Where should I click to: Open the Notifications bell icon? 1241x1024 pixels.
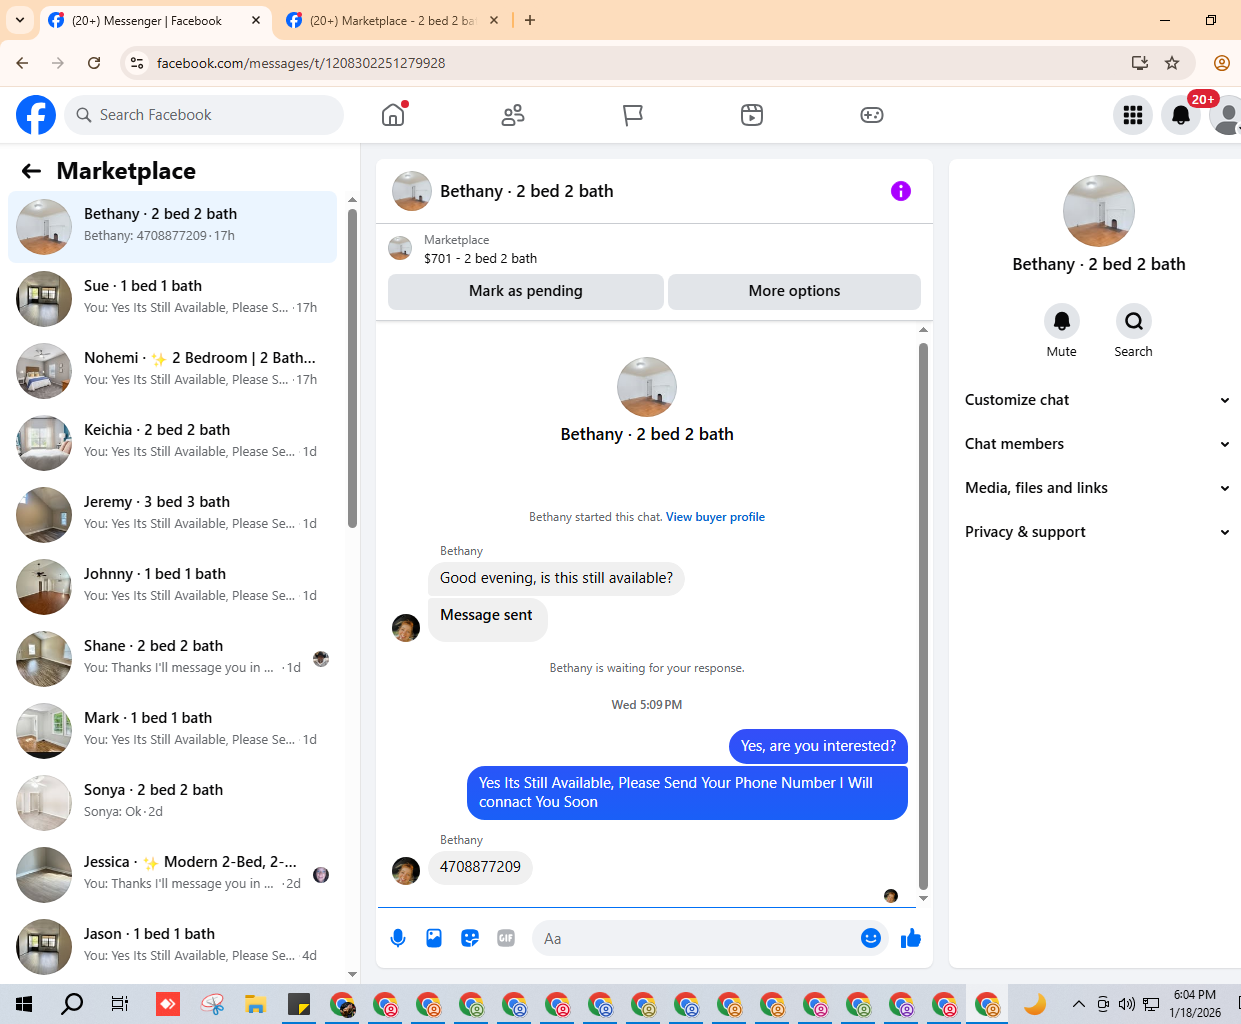pos(1181,115)
